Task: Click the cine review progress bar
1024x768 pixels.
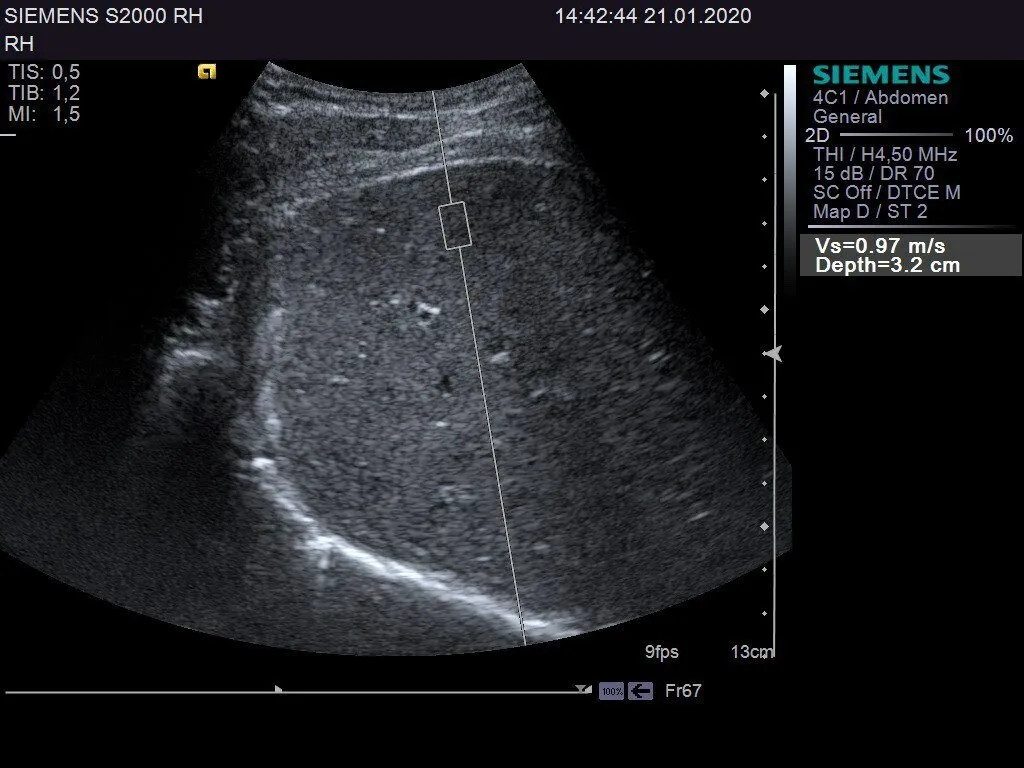Action: click(290, 691)
